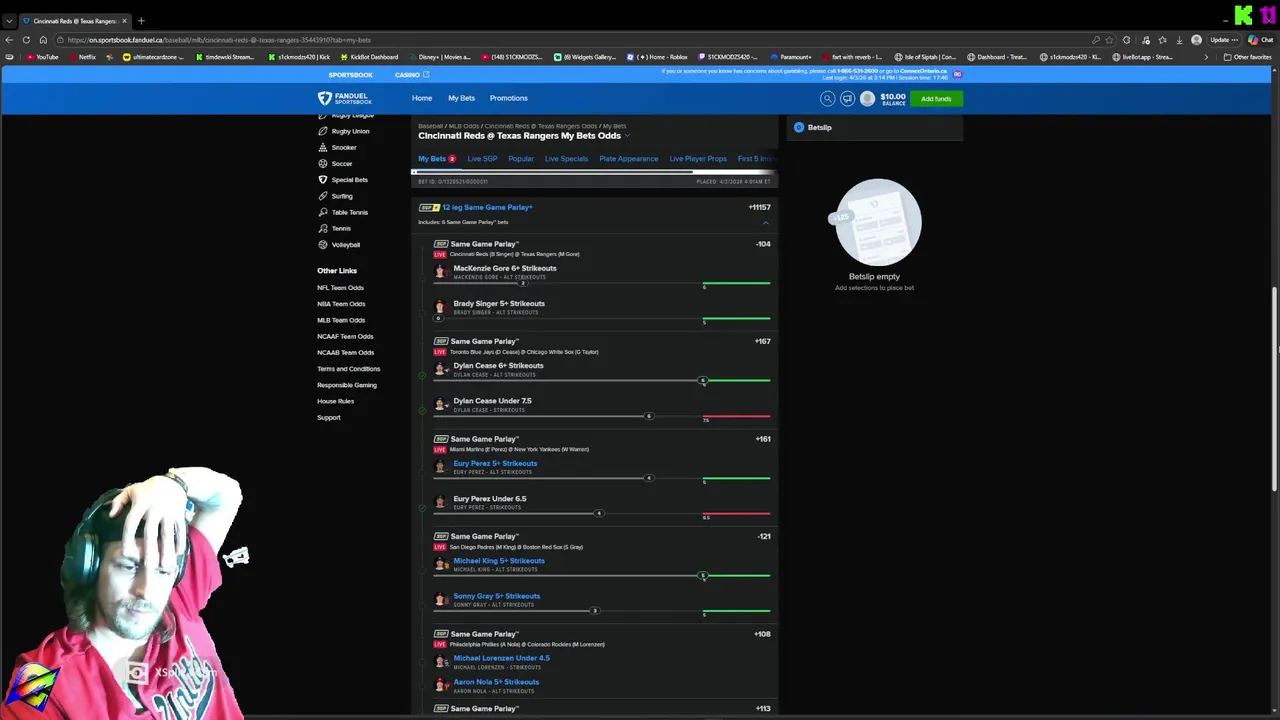Open the Netflix bookmark
Screen dimensions: 1280x720
pyautogui.click(x=82, y=57)
